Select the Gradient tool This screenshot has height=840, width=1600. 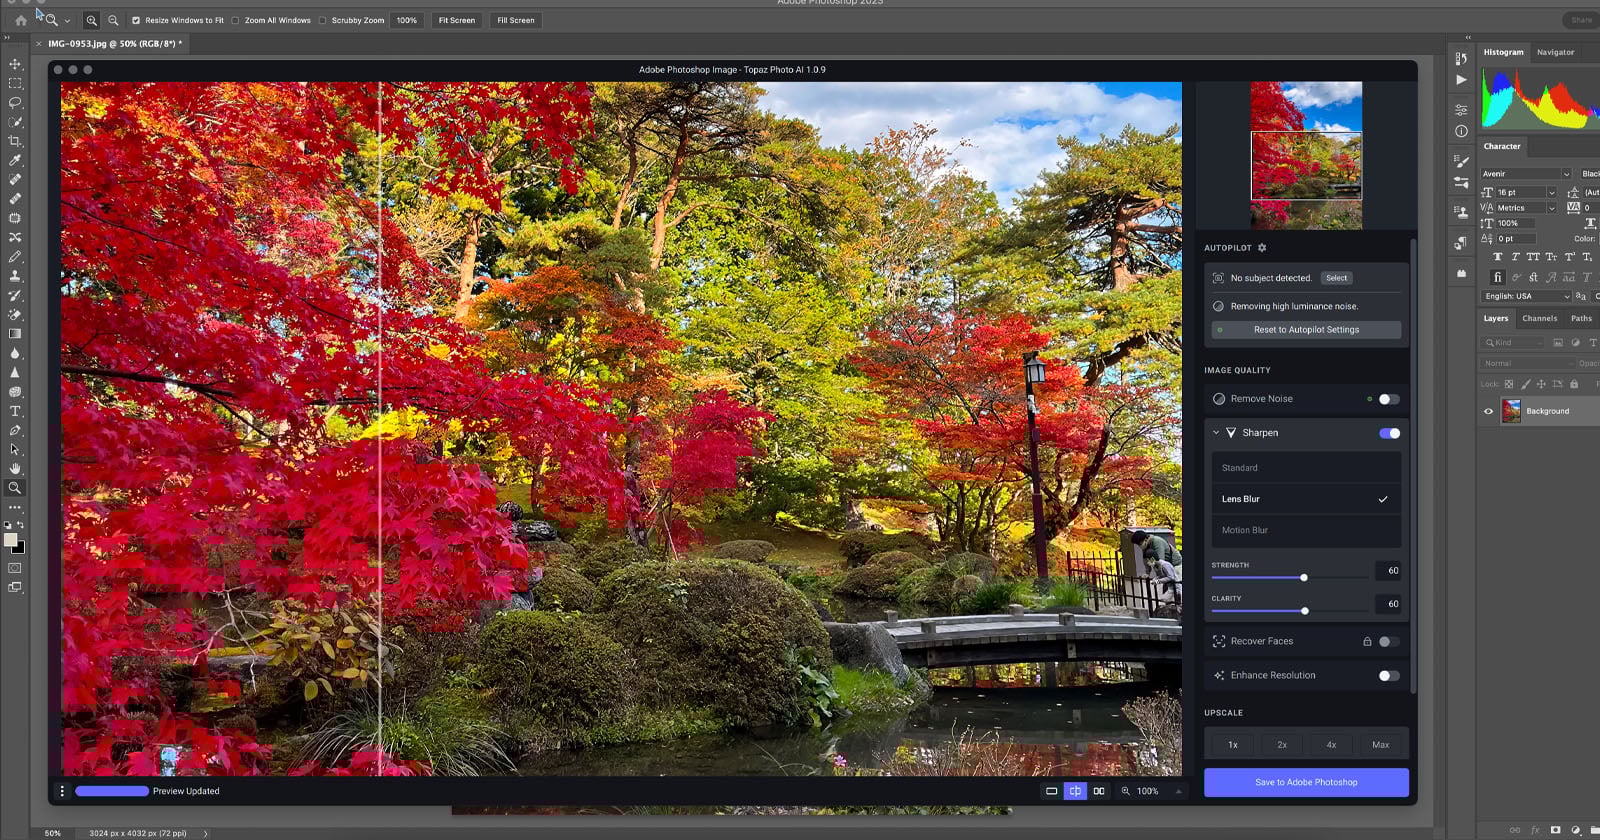tap(15, 334)
